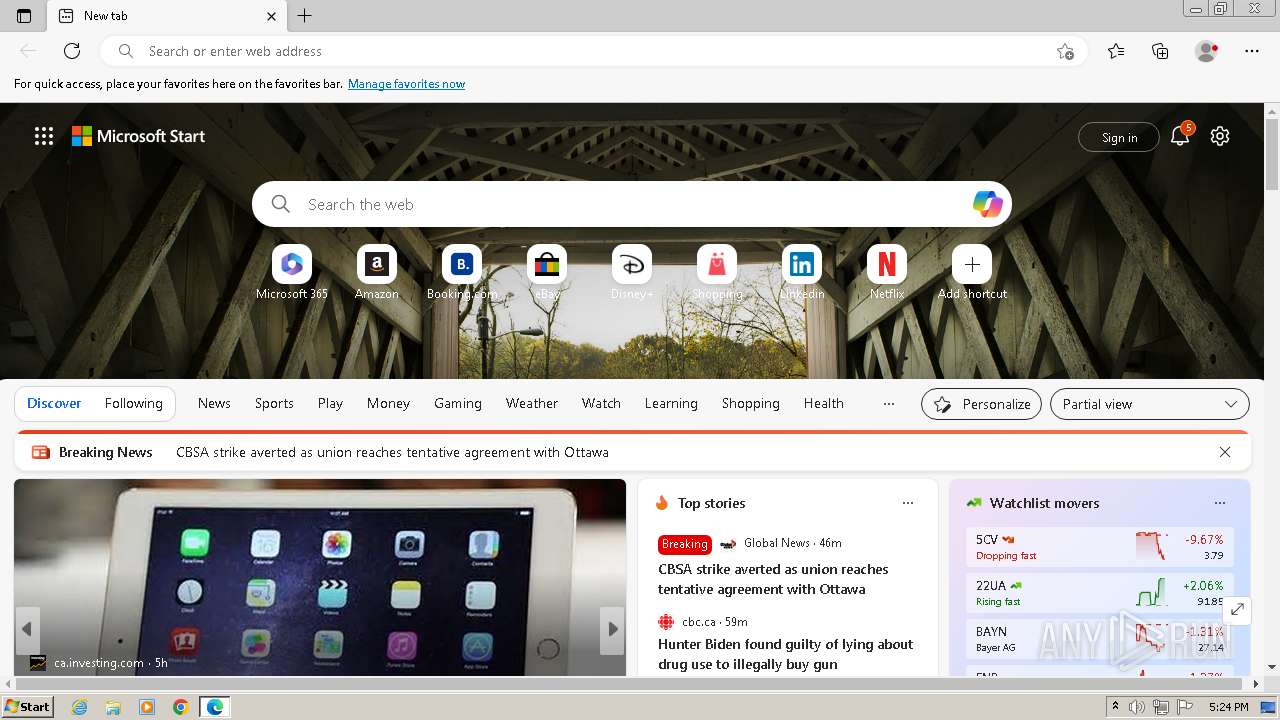The image size is (1280, 720).
Task: Refresh the current page
Action: 72,51
